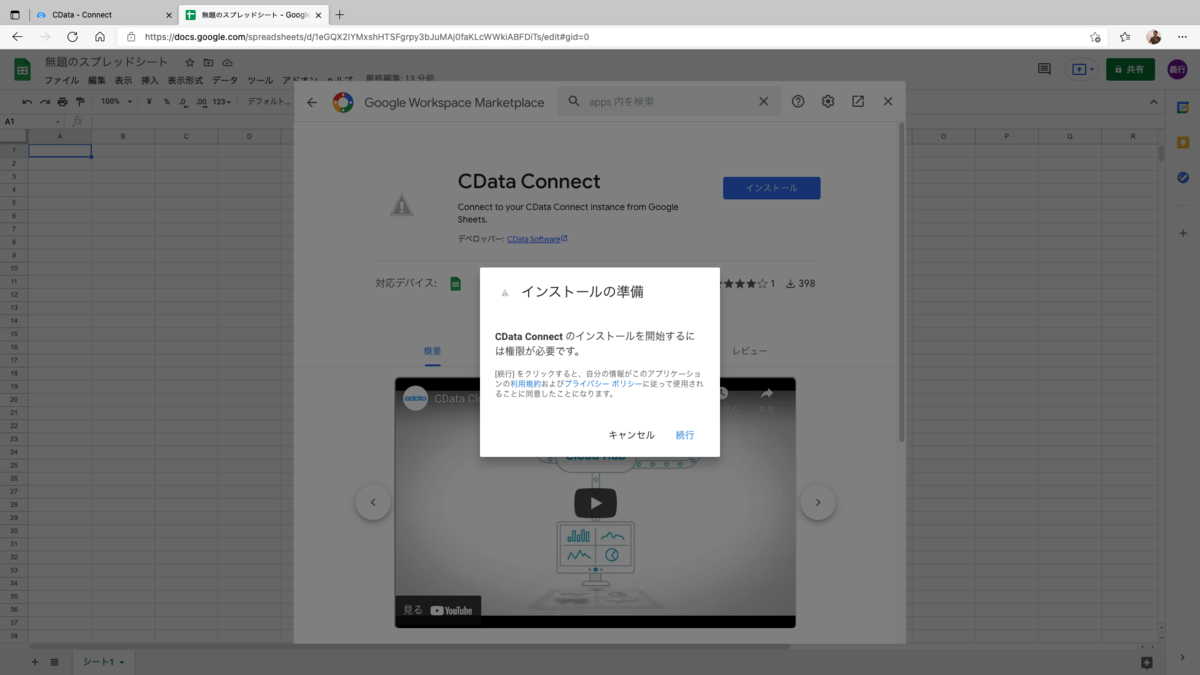Viewport: 1200px width, 675px height.
Task: Open the ツール menu
Action: pyautogui.click(x=260, y=80)
